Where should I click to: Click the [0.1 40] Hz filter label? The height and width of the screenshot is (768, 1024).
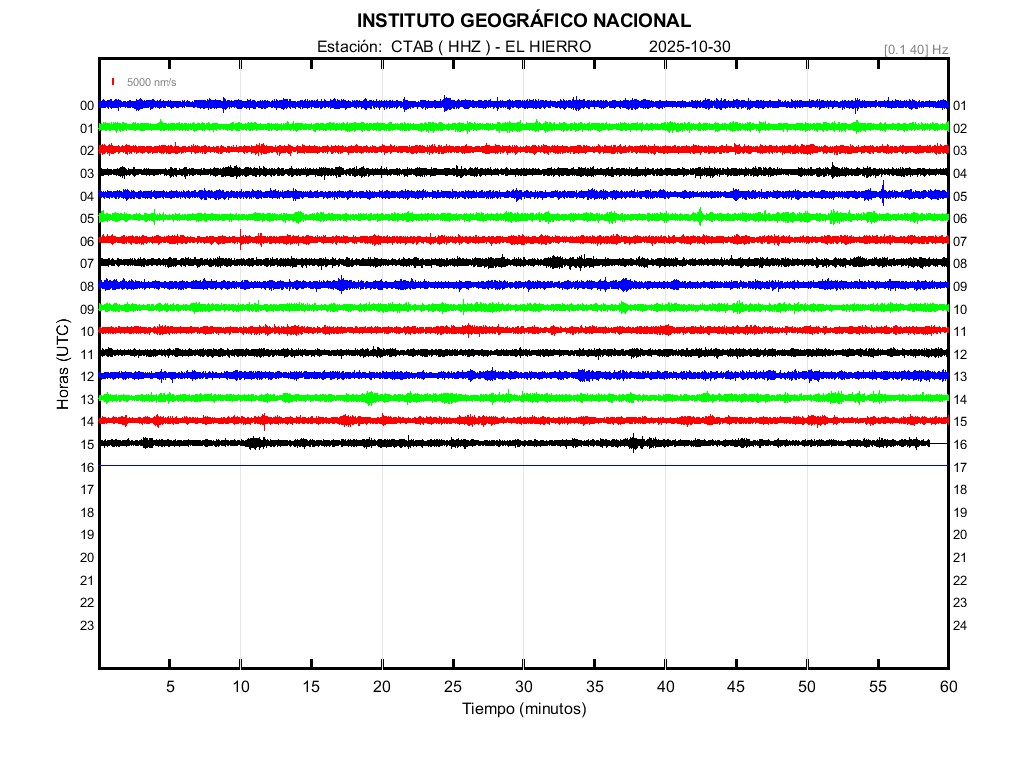click(915, 49)
